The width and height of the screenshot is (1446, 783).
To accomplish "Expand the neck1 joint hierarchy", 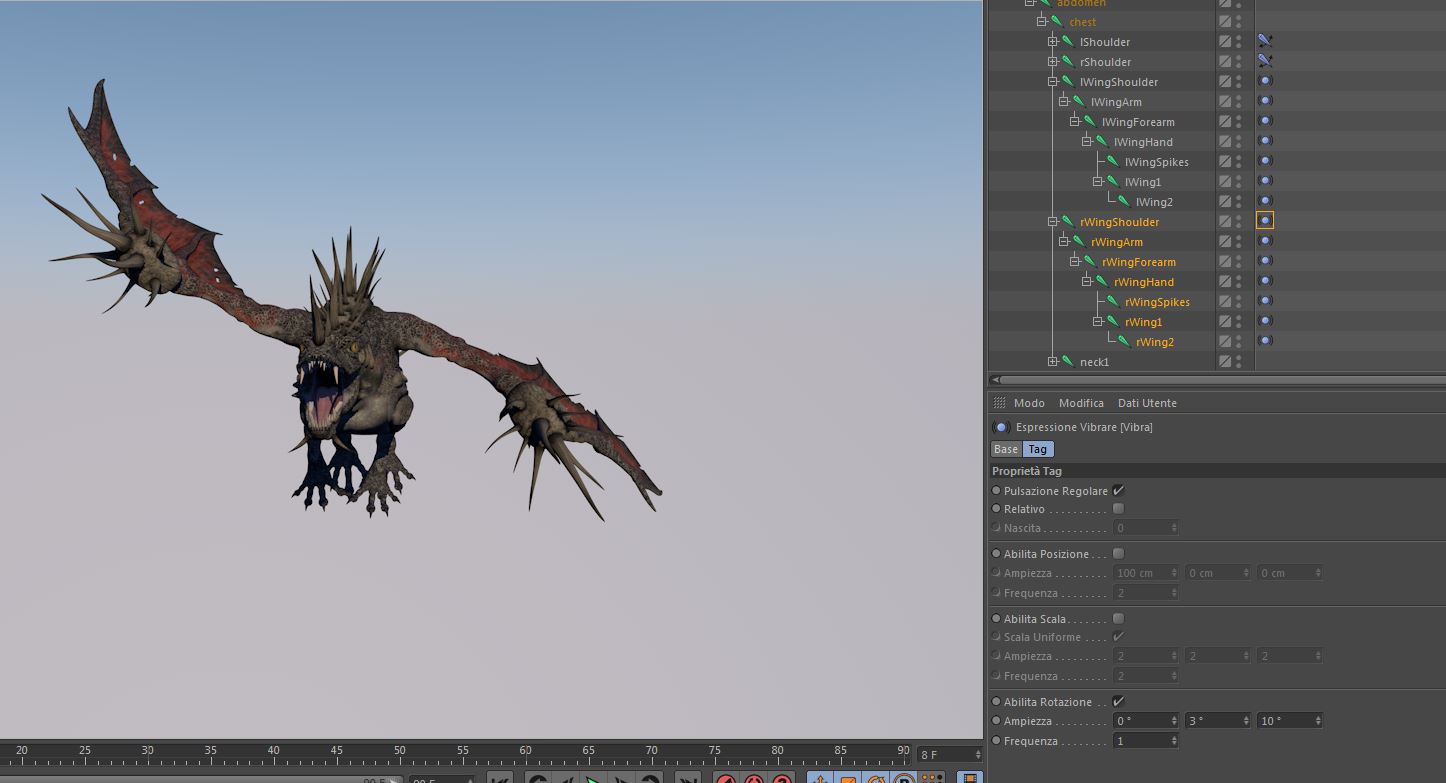I will point(1053,362).
